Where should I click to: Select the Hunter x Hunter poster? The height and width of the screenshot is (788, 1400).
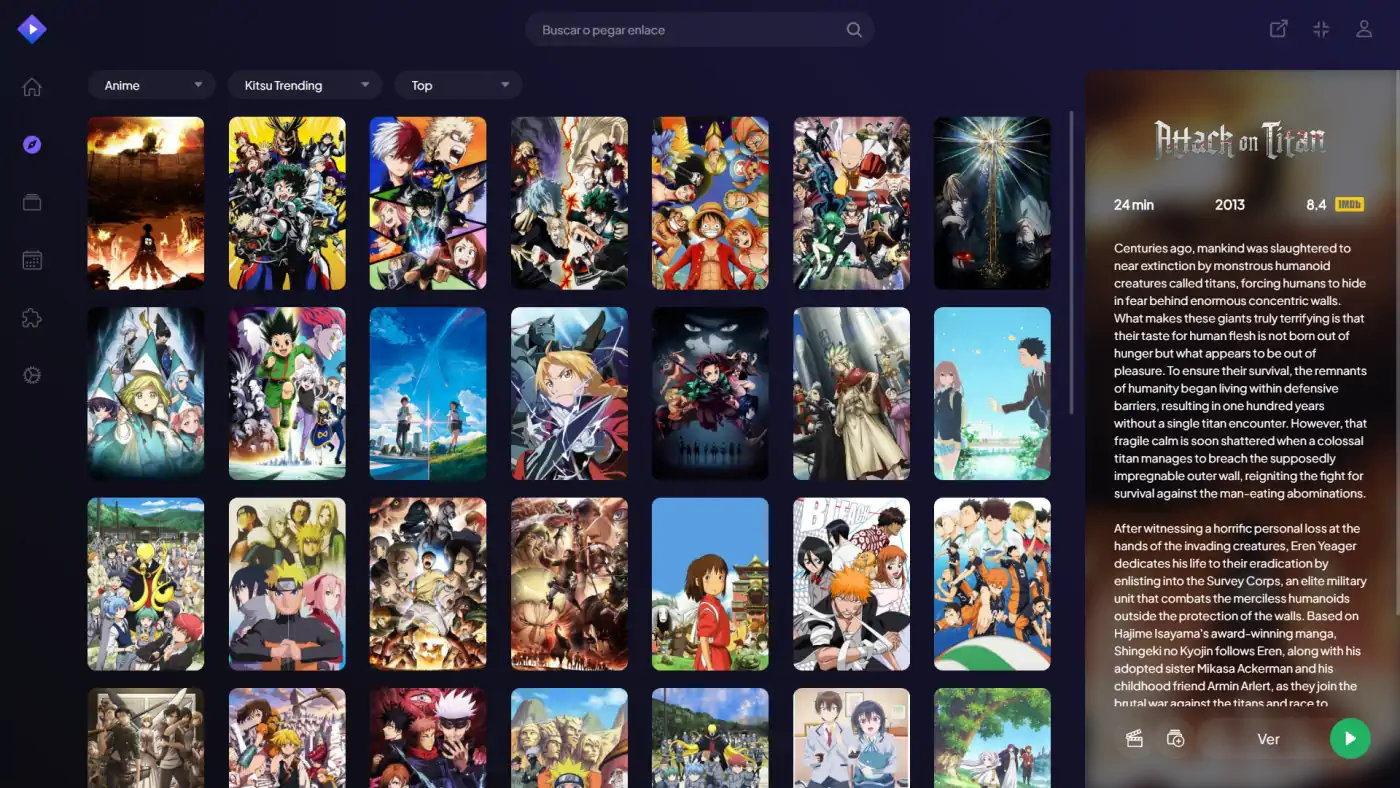(287, 394)
